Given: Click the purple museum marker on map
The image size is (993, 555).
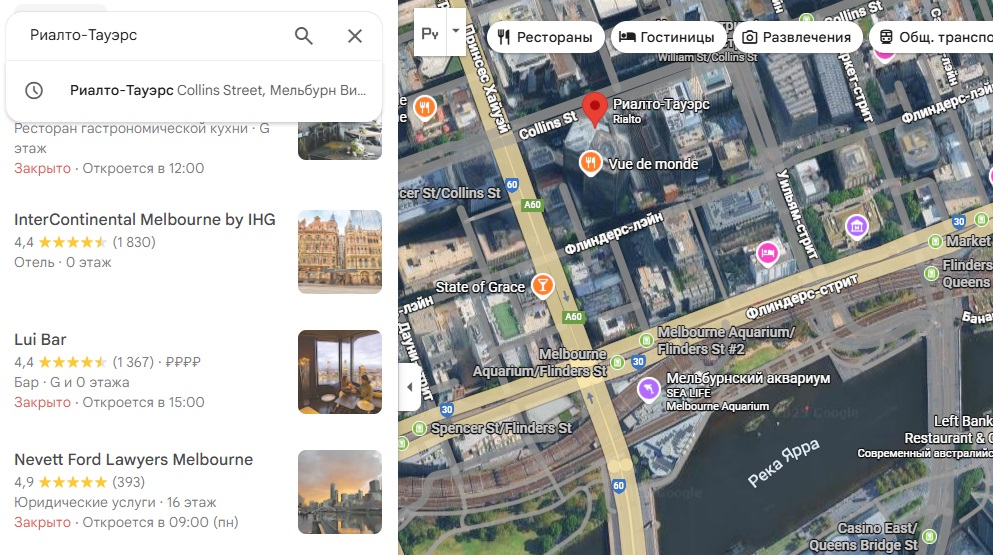Looking at the screenshot, I should (857, 226).
